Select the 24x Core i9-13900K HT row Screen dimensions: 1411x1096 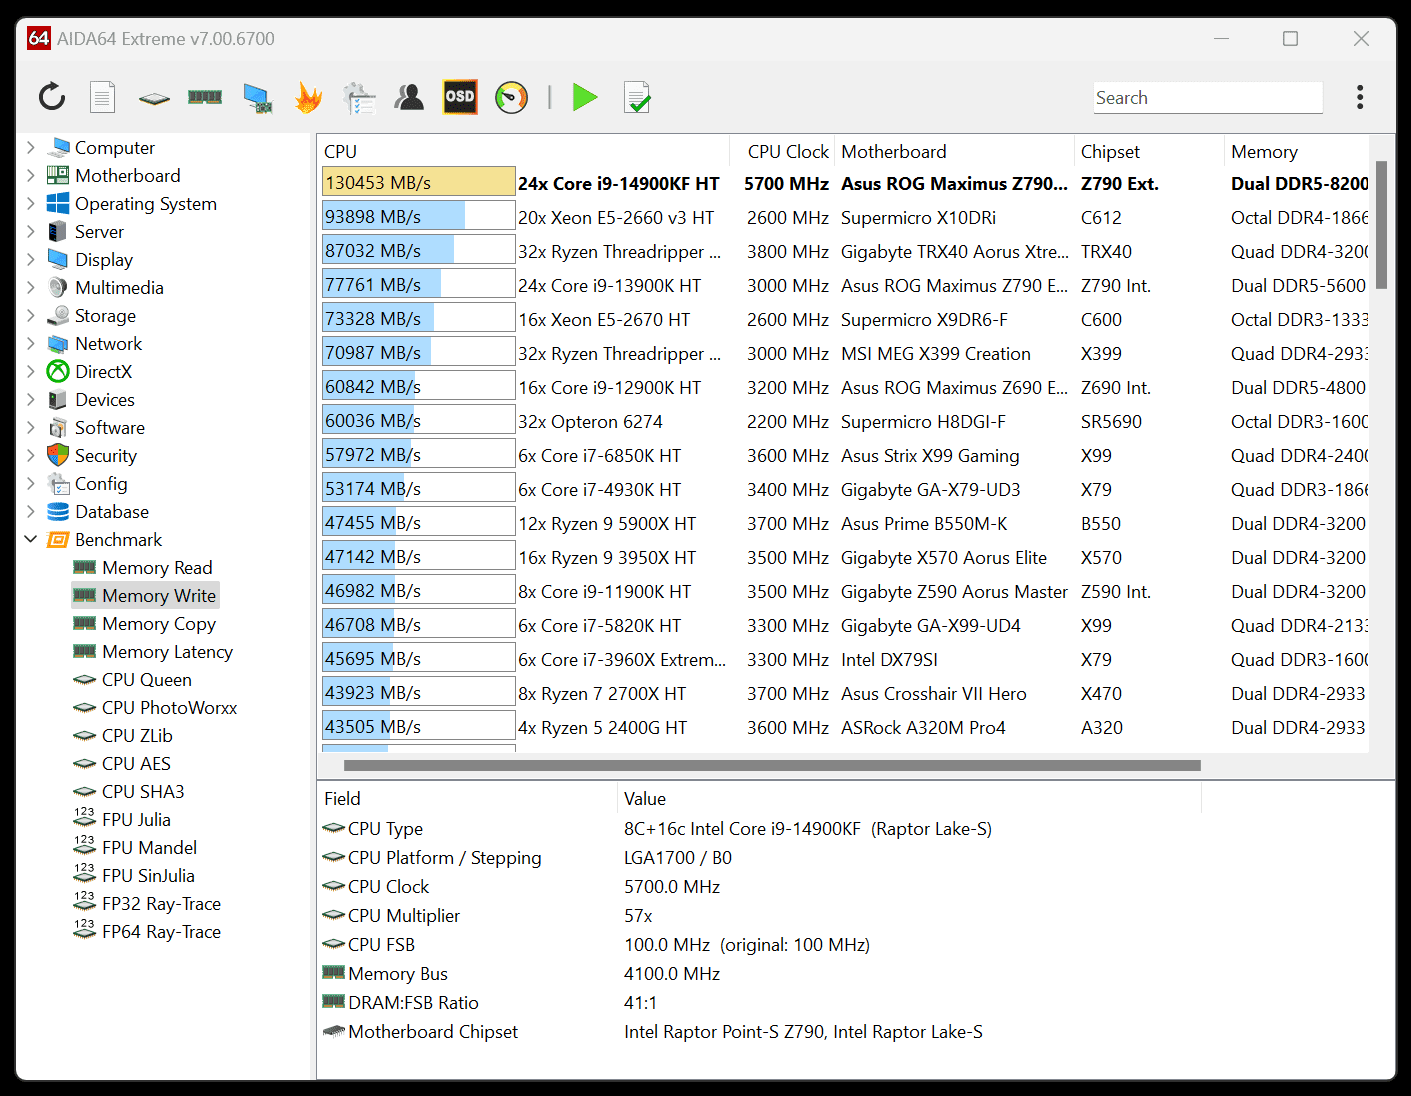[x=844, y=285]
